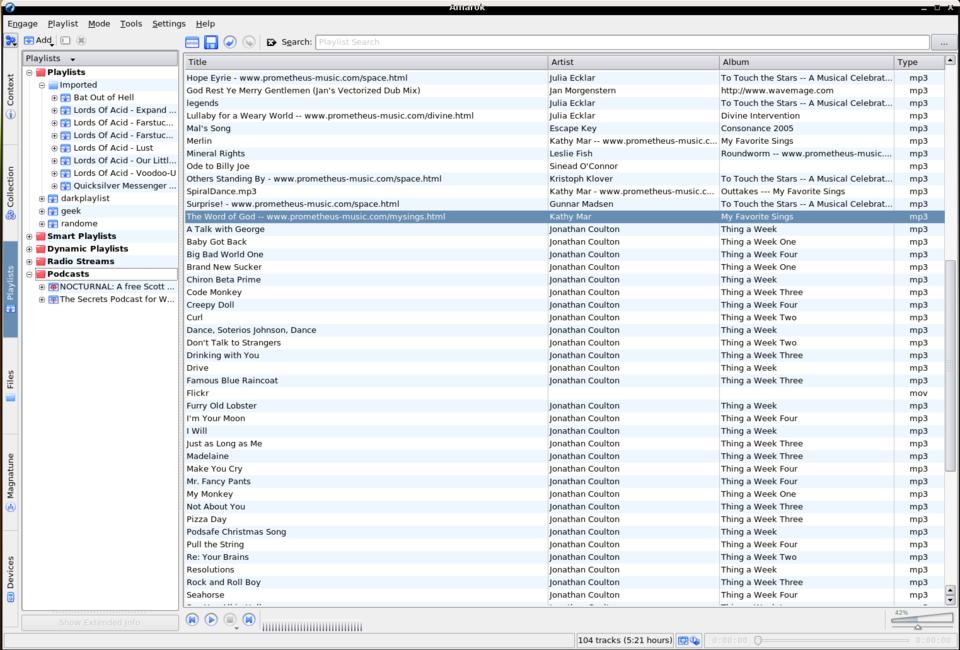Open the Tools menu
Screen dimensions: 960x650
click(131, 24)
